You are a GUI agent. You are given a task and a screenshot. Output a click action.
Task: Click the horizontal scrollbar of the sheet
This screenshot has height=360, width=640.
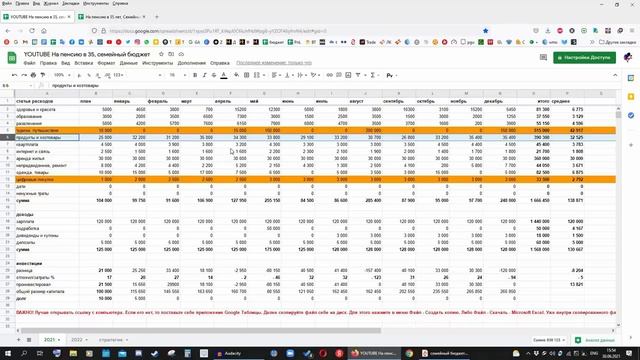[x=201, y=331]
